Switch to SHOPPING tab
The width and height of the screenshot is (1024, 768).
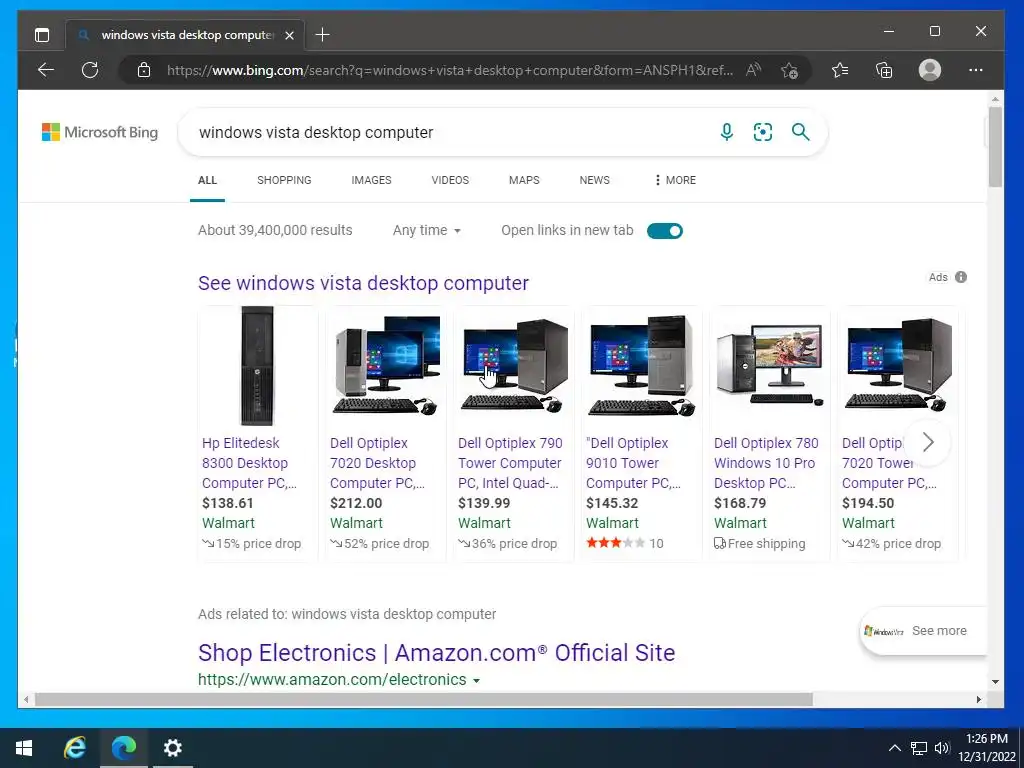click(x=284, y=180)
